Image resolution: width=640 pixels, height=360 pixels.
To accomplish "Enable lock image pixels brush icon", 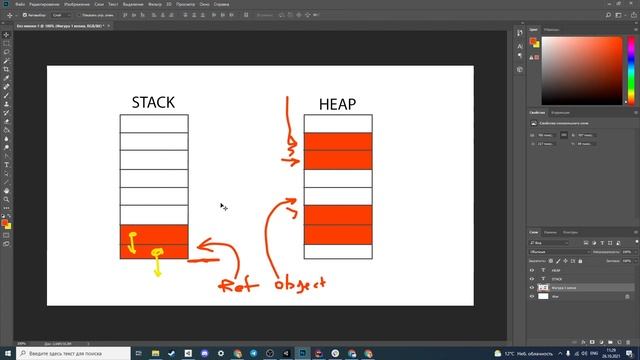I will point(558,261).
